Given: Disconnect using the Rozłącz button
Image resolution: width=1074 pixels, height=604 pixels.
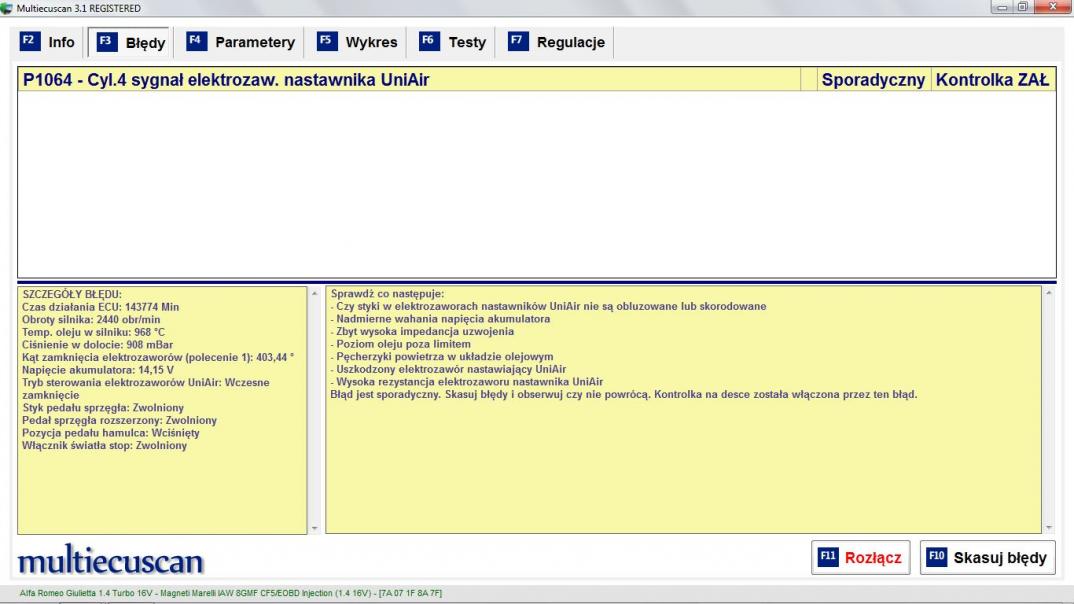Looking at the screenshot, I should (860, 557).
